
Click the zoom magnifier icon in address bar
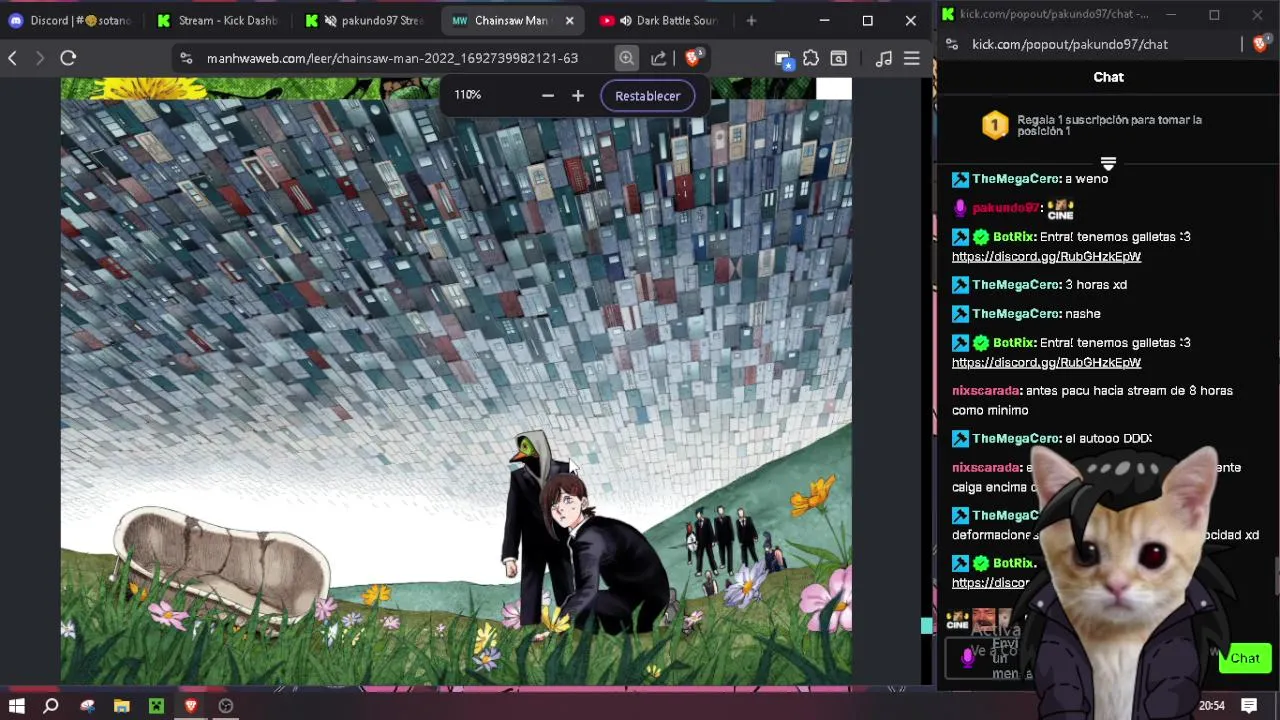pos(626,58)
